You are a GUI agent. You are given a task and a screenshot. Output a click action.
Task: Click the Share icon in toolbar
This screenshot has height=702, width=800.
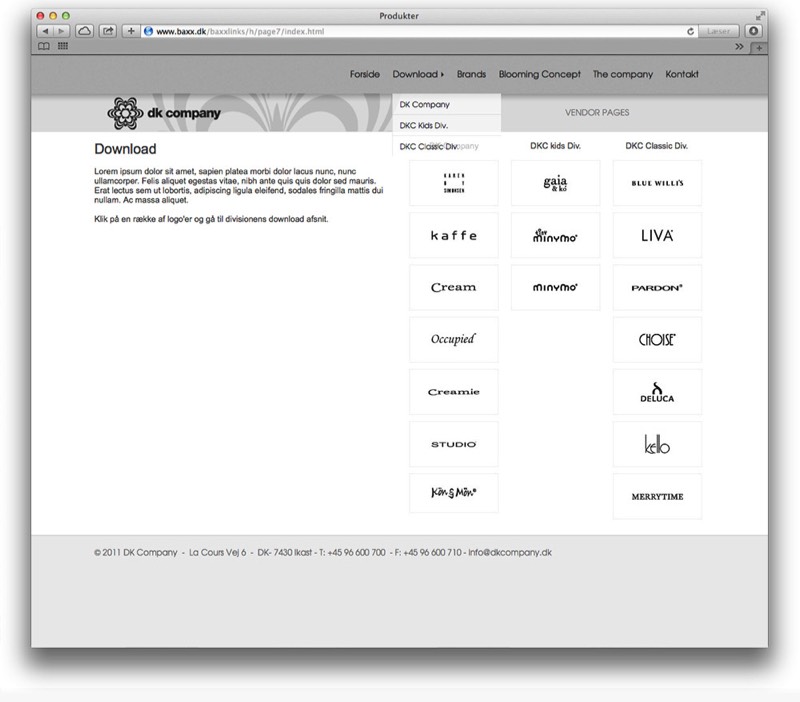point(108,31)
